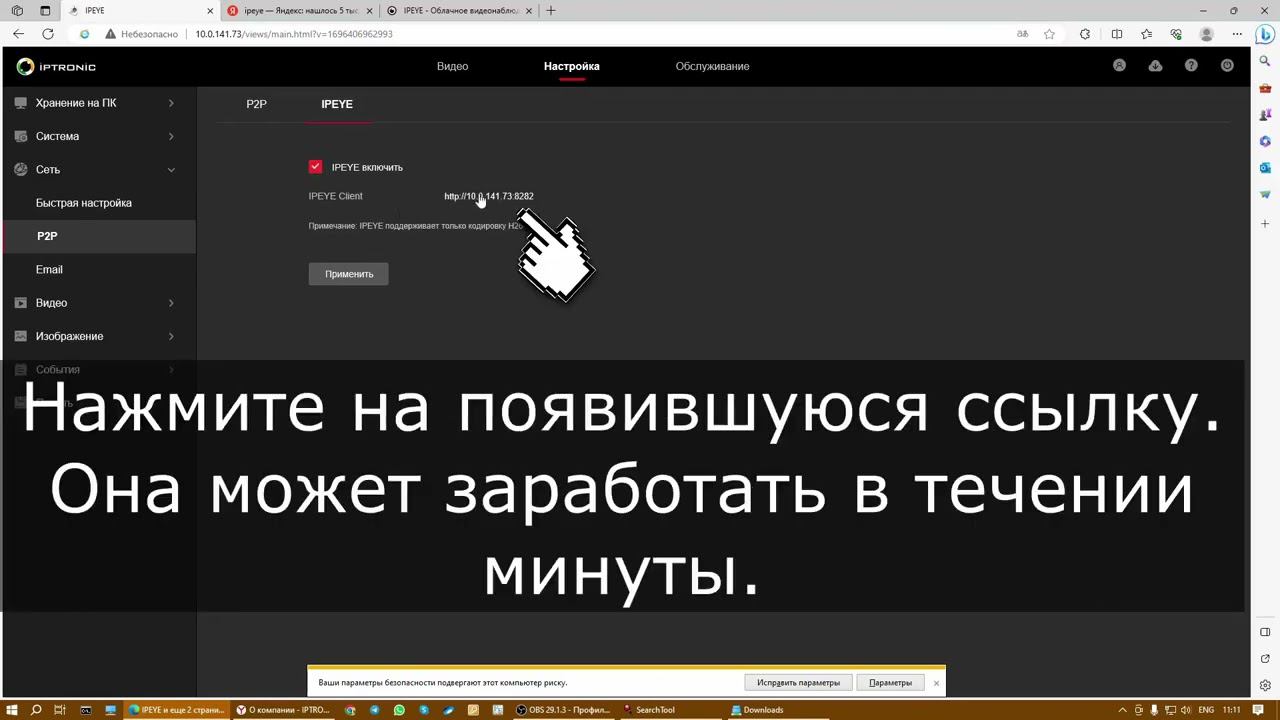
Task: Click the Edge sidebar search icon
Action: pos(1265,62)
